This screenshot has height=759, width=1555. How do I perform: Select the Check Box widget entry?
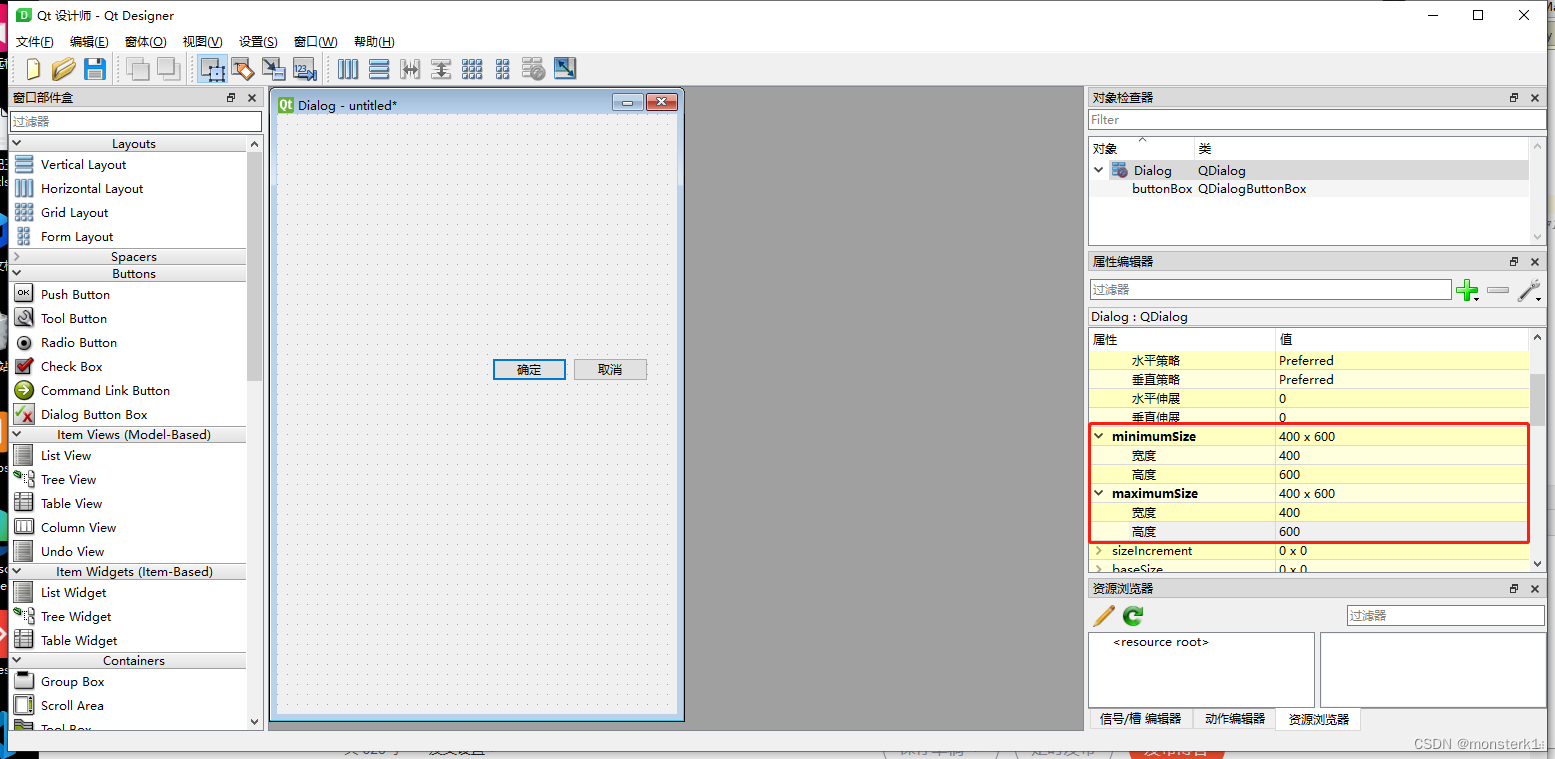click(x=71, y=366)
